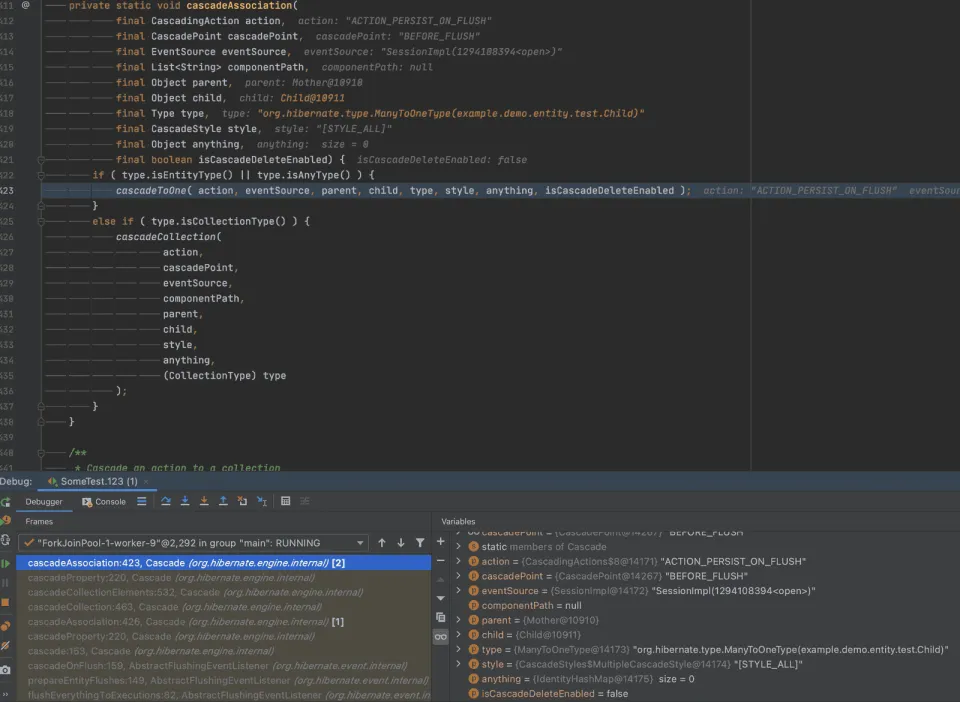Expand the action variable node
The width and height of the screenshot is (960, 702).
pyautogui.click(x=459, y=561)
